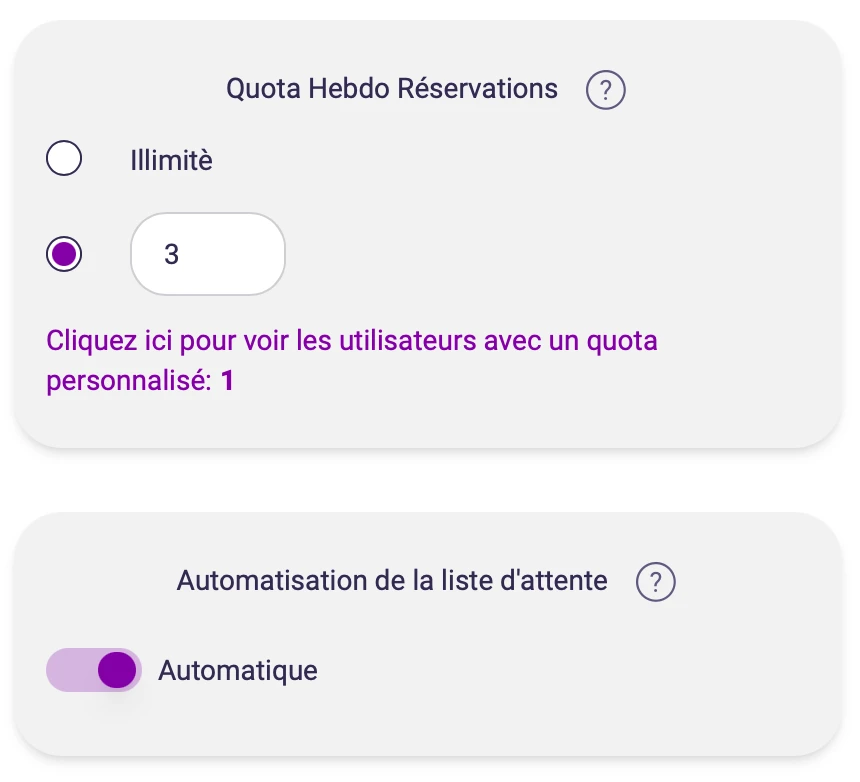
Task: Open help for Quota Hebdo Réservations
Action: tap(605, 90)
